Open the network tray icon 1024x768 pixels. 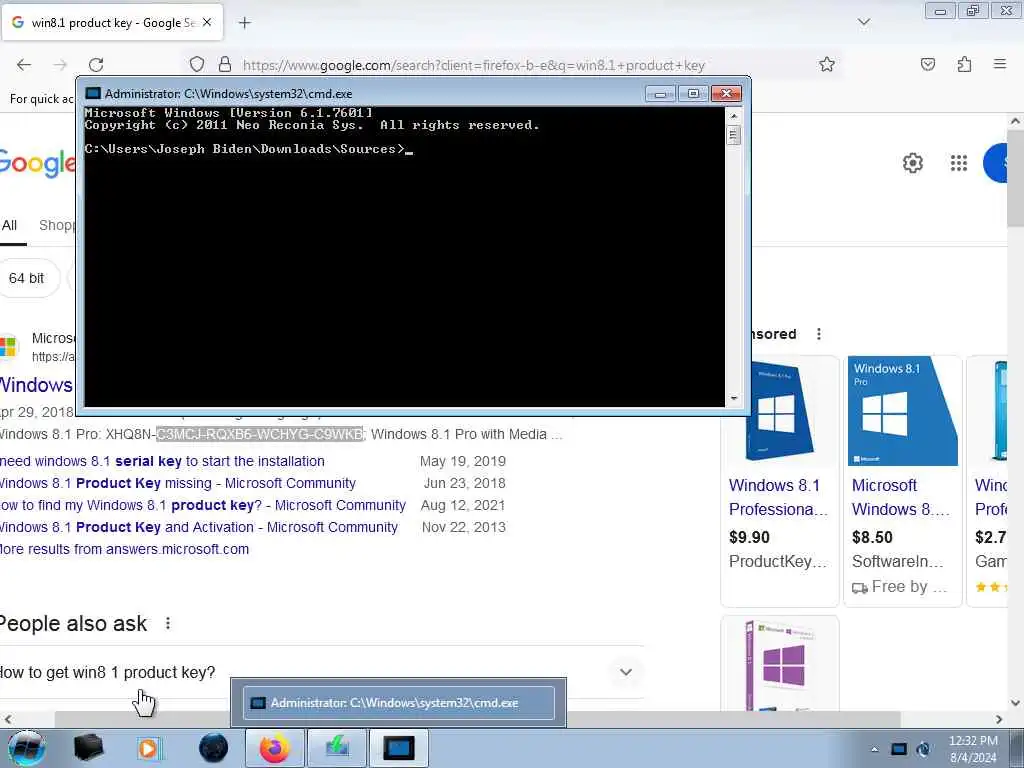click(x=899, y=749)
